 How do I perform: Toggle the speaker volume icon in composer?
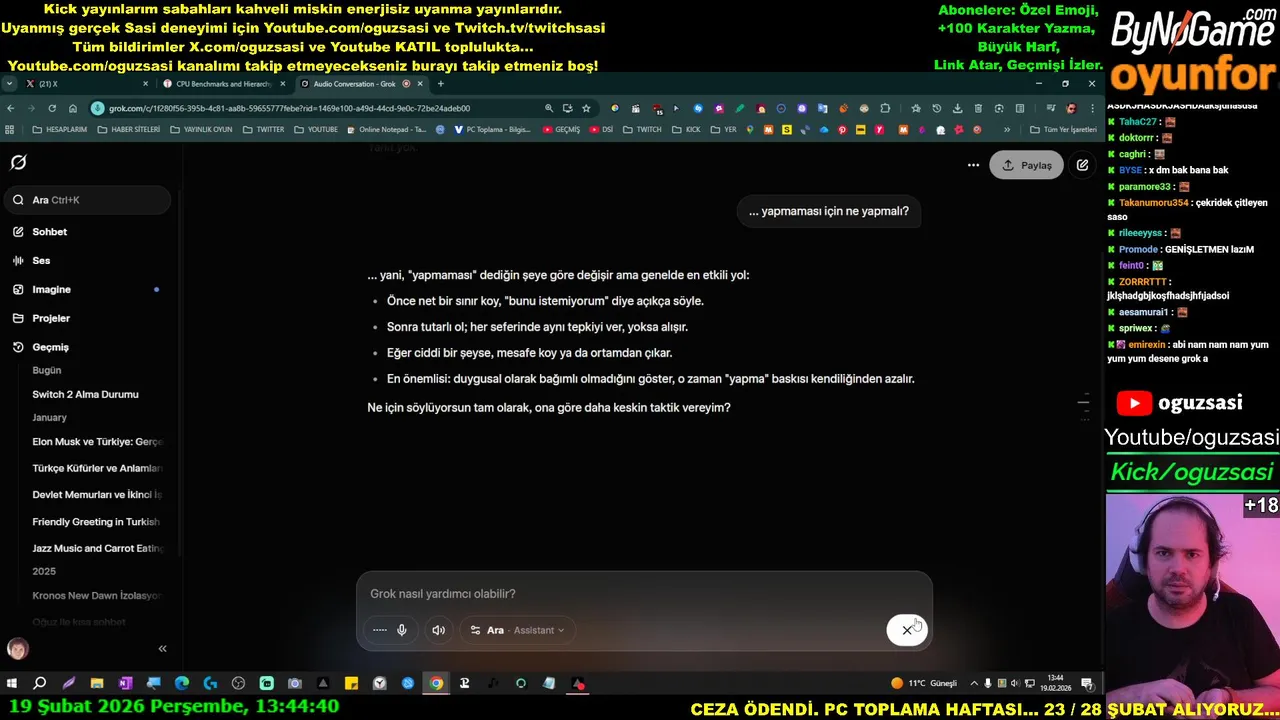pos(438,630)
